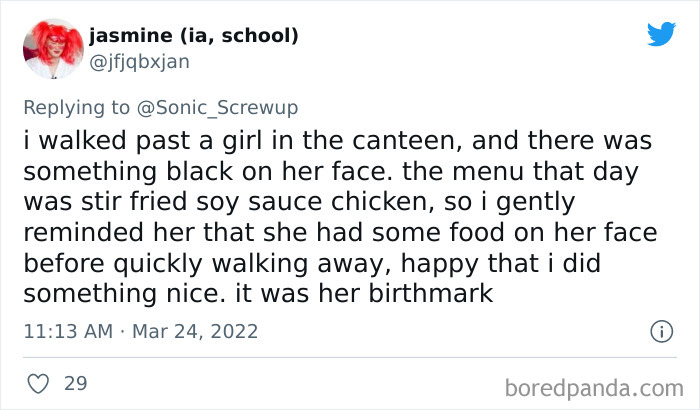
Task: Click the Twitter bird logo
Action: pos(661,34)
